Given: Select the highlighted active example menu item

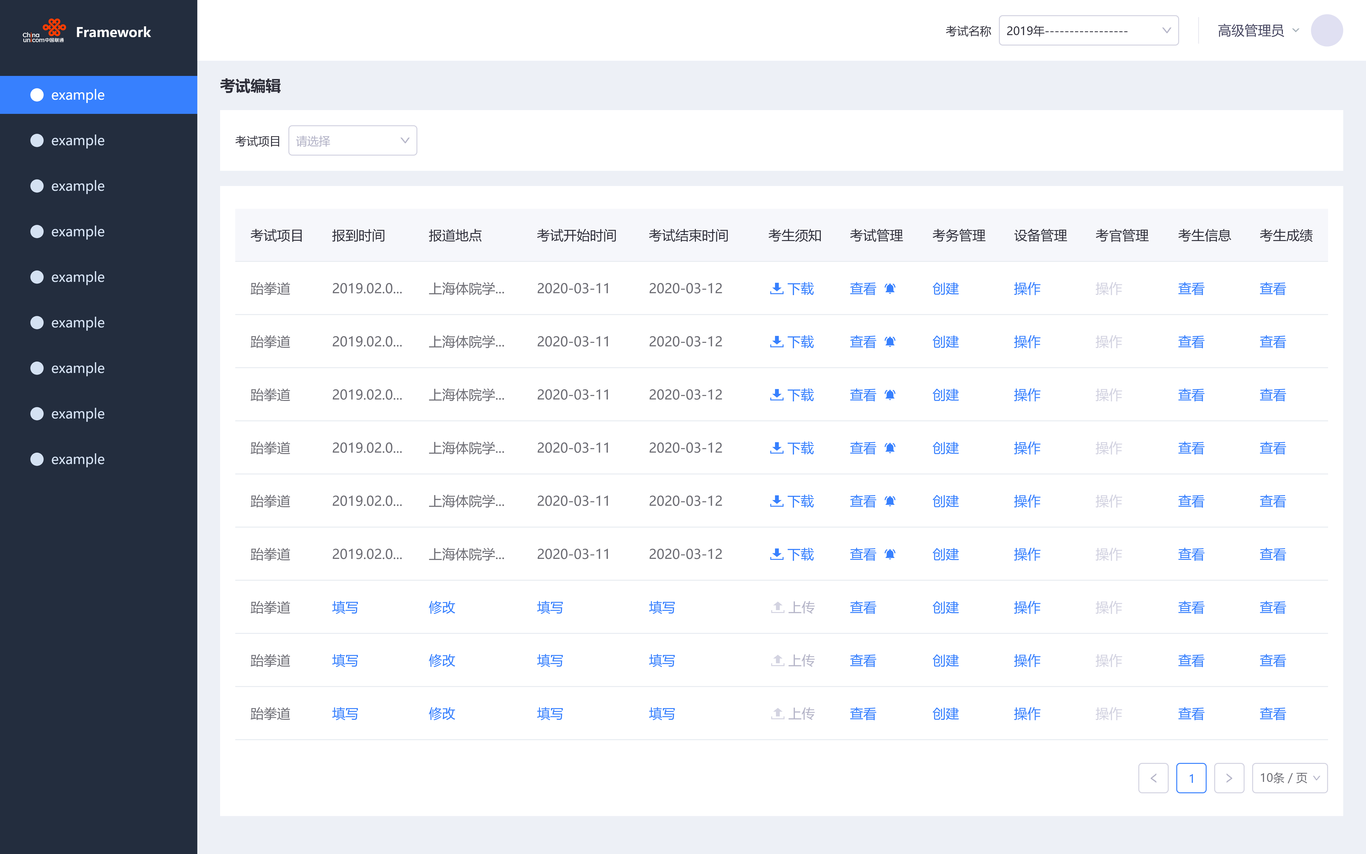Looking at the screenshot, I should pyautogui.click(x=98, y=94).
